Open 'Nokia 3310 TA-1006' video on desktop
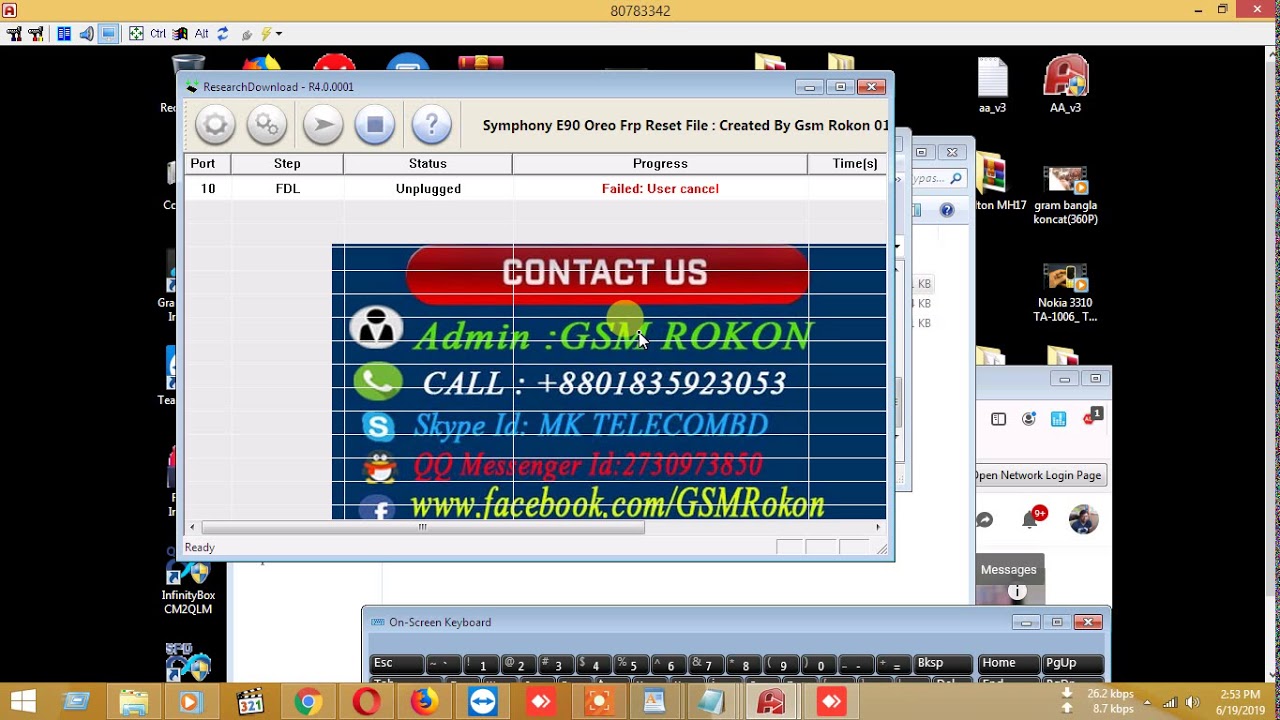This screenshot has height=720, width=1280. pos(1065,293)
